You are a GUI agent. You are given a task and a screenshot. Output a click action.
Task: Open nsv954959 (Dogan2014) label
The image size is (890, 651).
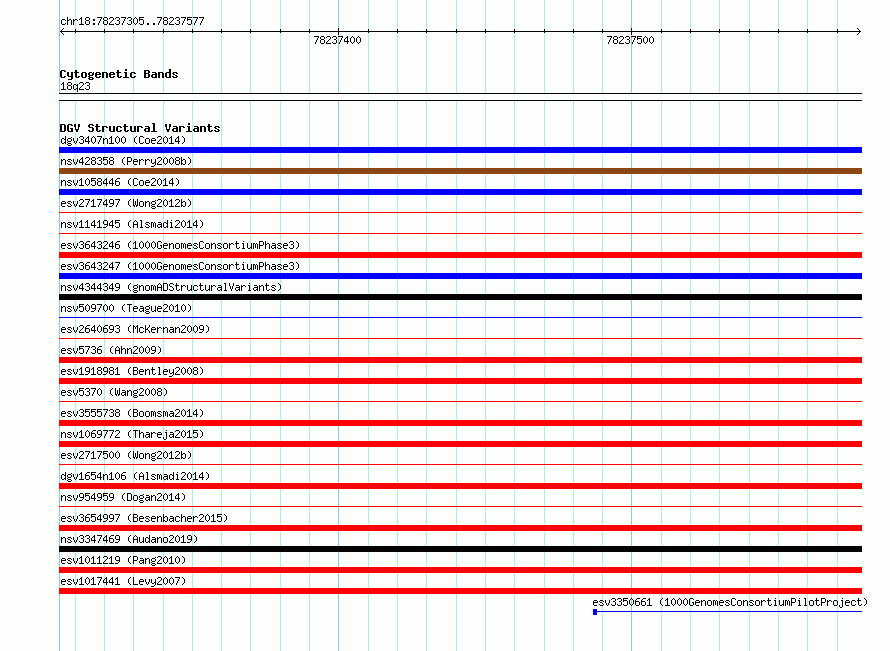coord(123,497)
